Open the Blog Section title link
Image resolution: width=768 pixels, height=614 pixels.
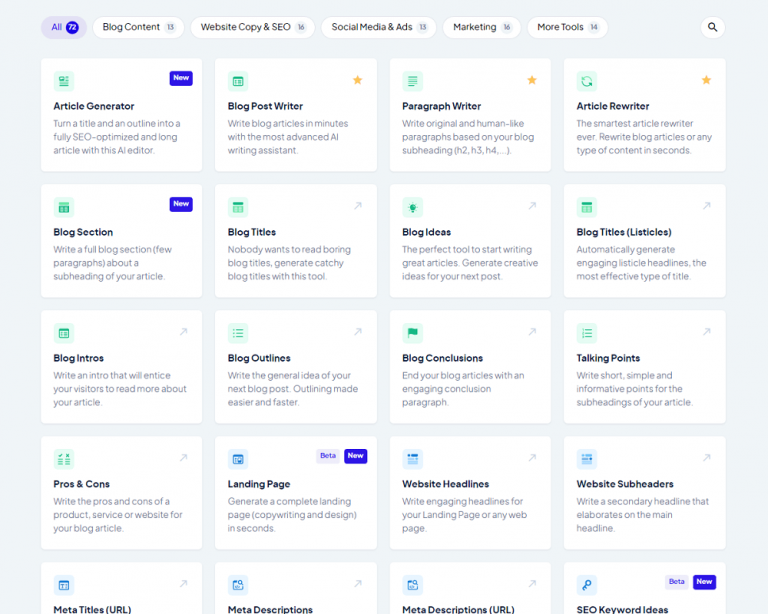(x=83, y=232)
